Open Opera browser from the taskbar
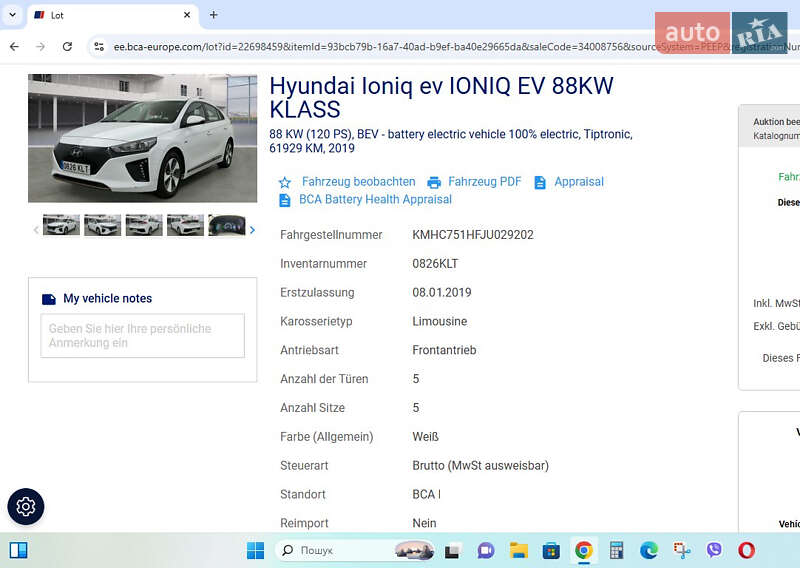This screenshot has height=568, width=800. 746,550
